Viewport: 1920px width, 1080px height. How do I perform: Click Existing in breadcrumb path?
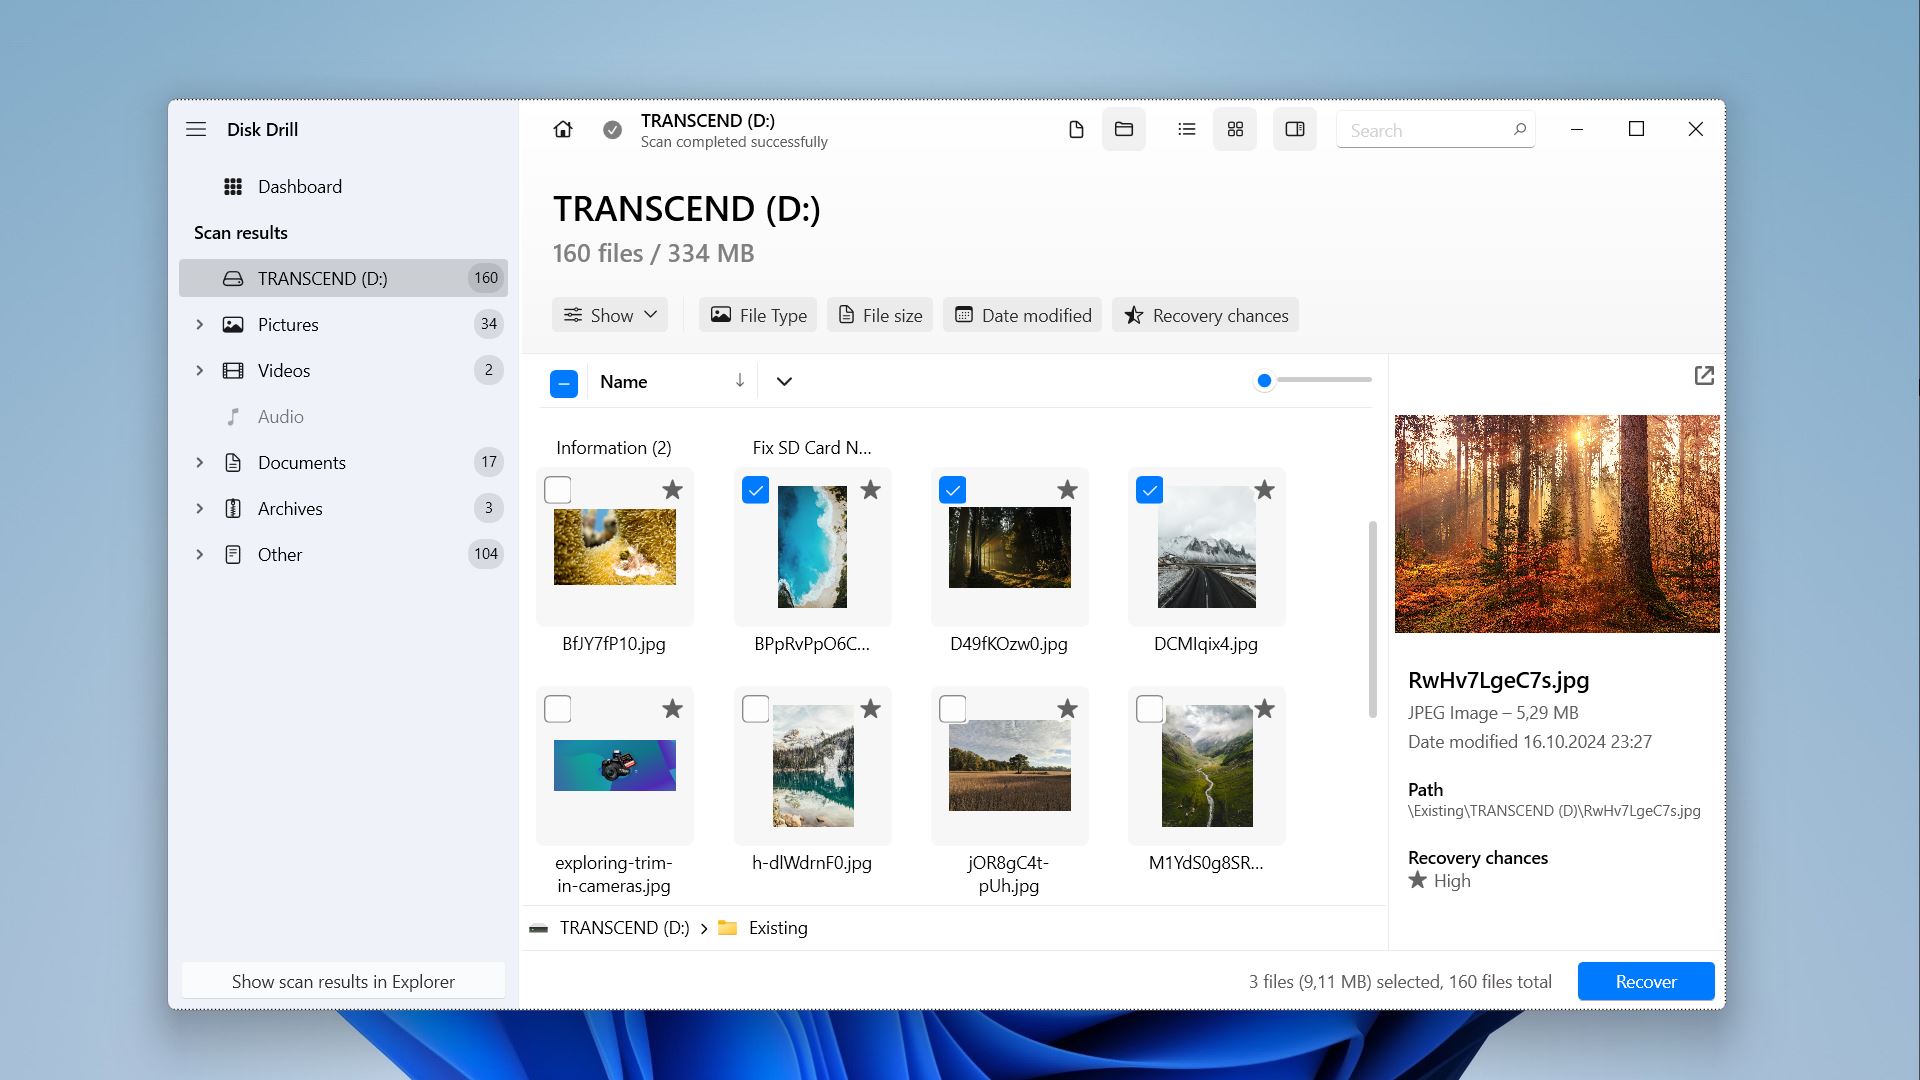pos(778,928)
